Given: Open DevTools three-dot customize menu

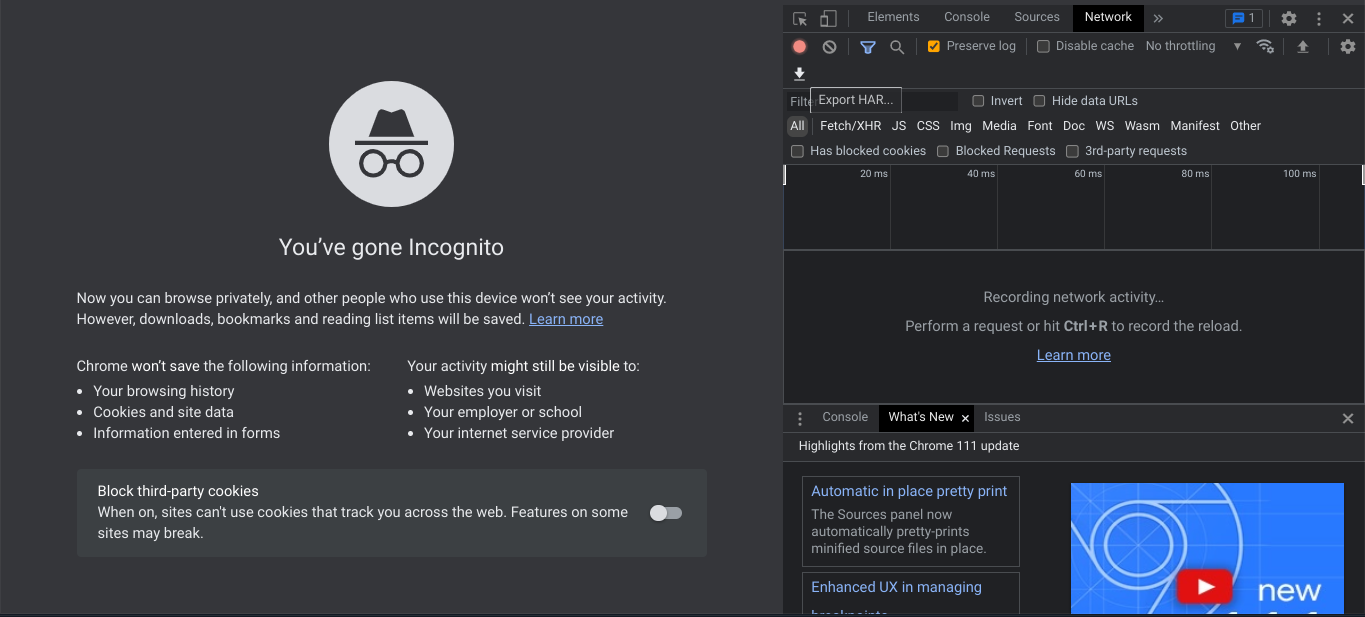Looking at the screenshot, I should [1319, 18].
